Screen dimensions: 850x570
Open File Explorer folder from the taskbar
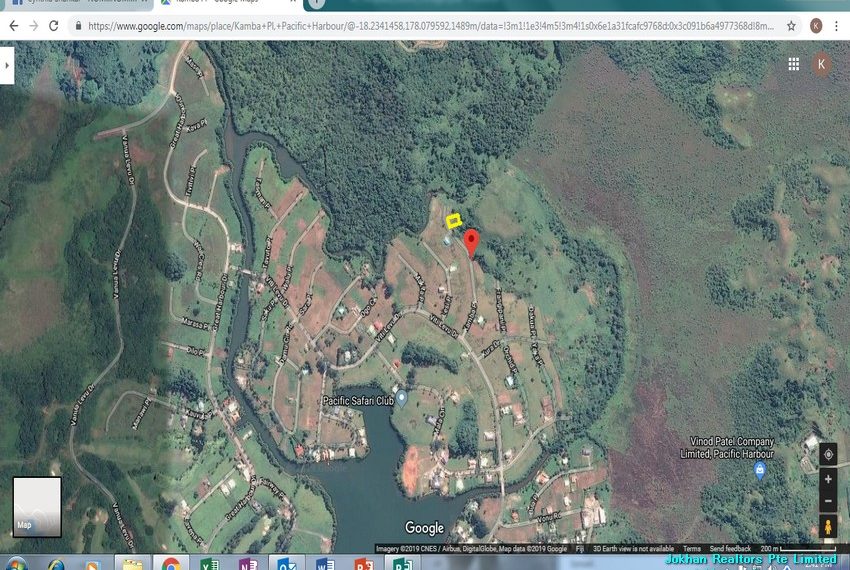point(132,565)
